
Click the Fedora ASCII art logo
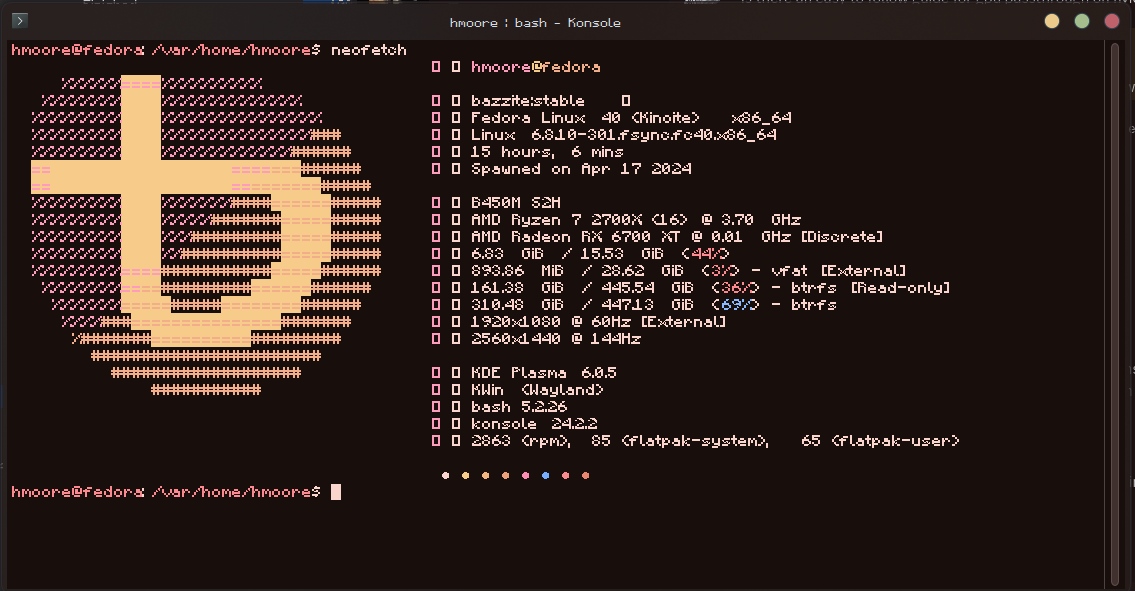pos(206,236)
